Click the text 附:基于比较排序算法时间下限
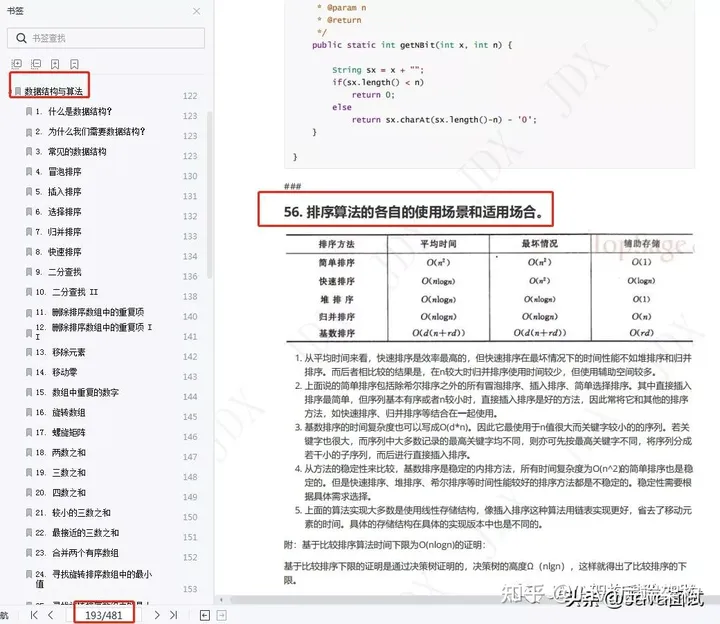This screenshot has height=624, width=720. (384, 545)
